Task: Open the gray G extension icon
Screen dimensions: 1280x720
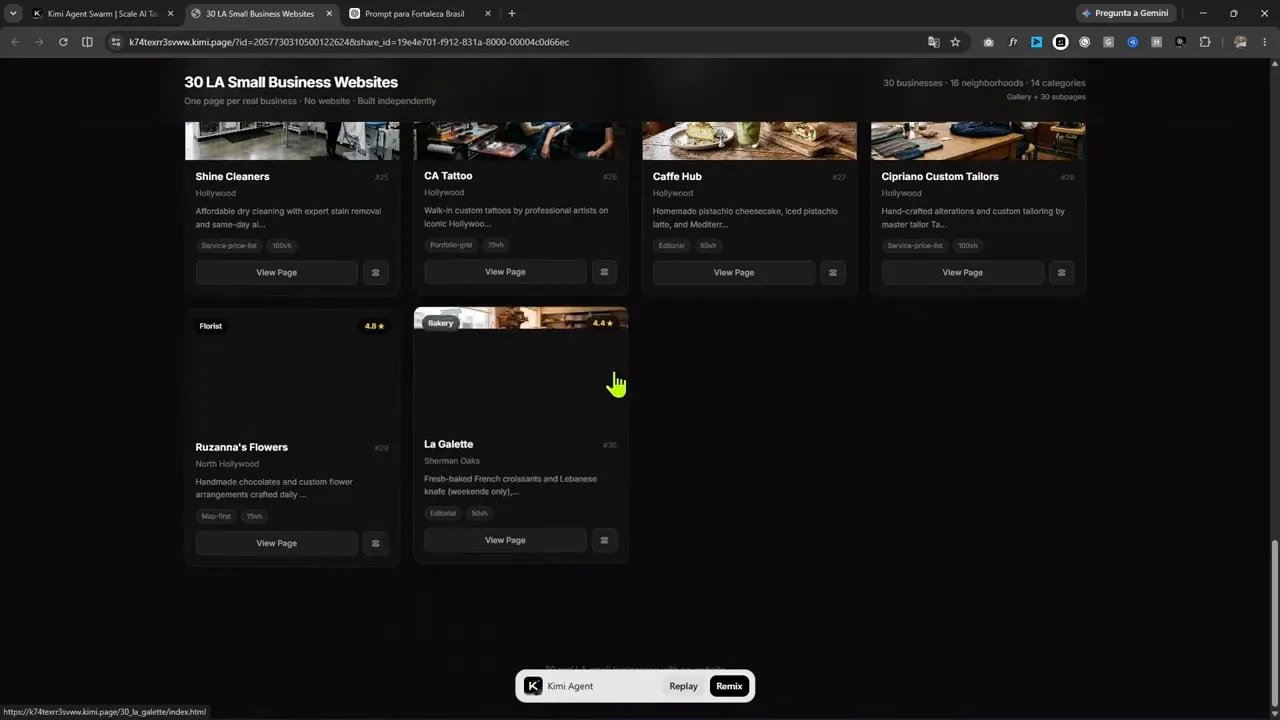Action: tap(1108, 42)
